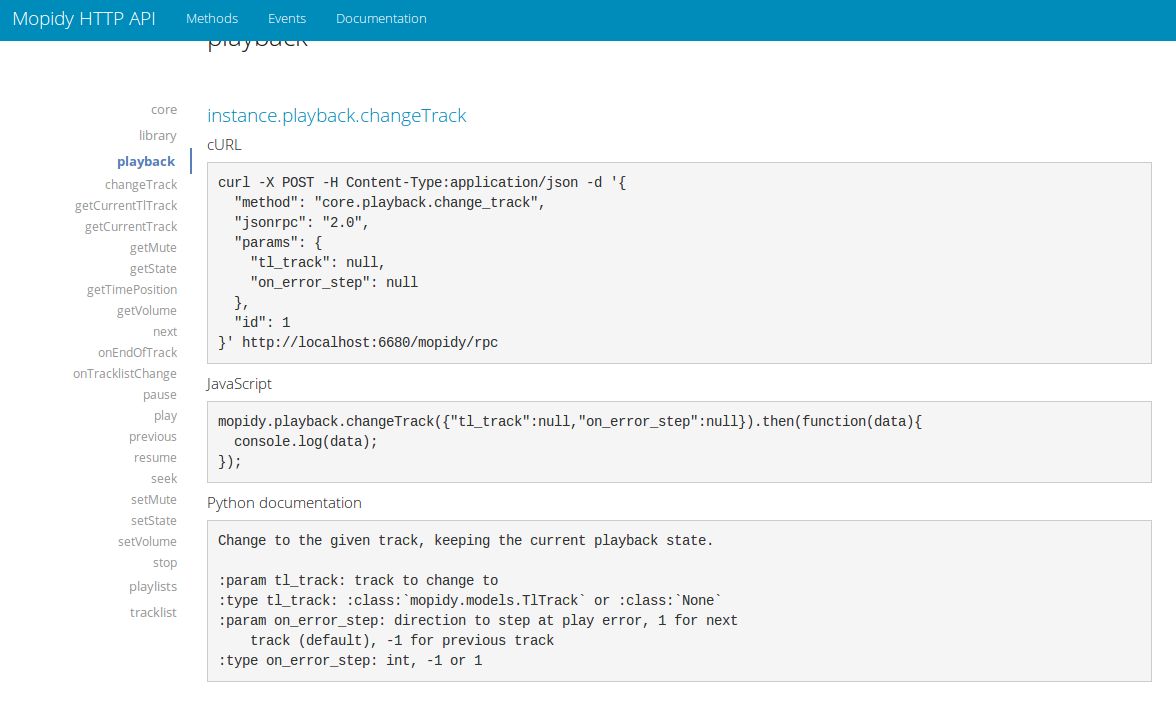Jump to changeTrack in sidebar
Image resolution: width=1176 pixels, height=713 pixels.
click(x=141, y=185)
